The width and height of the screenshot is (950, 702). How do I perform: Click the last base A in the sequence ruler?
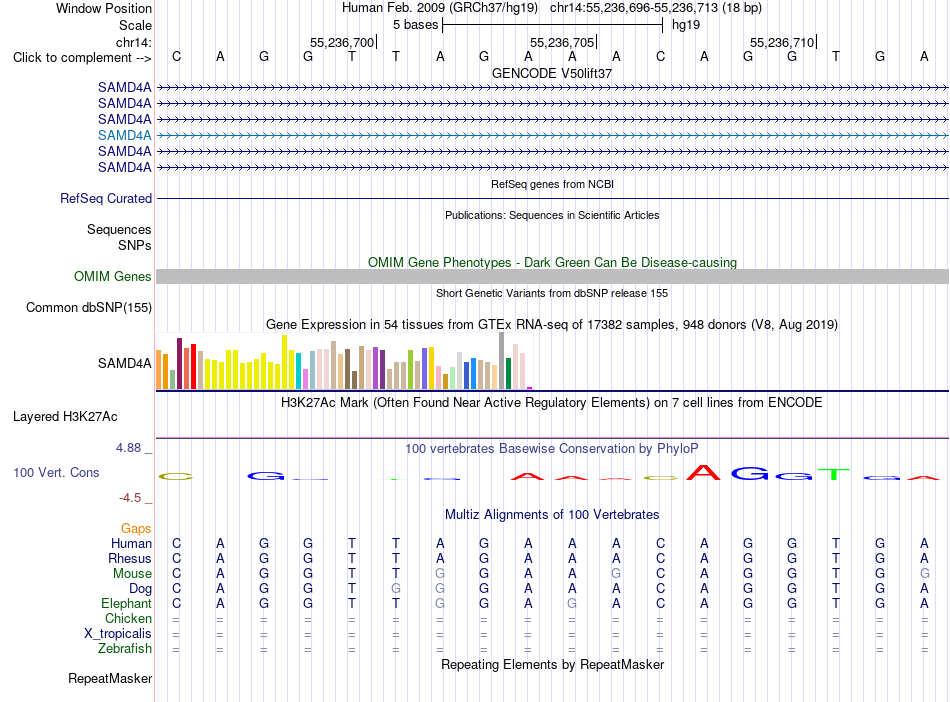coord(924,56)
